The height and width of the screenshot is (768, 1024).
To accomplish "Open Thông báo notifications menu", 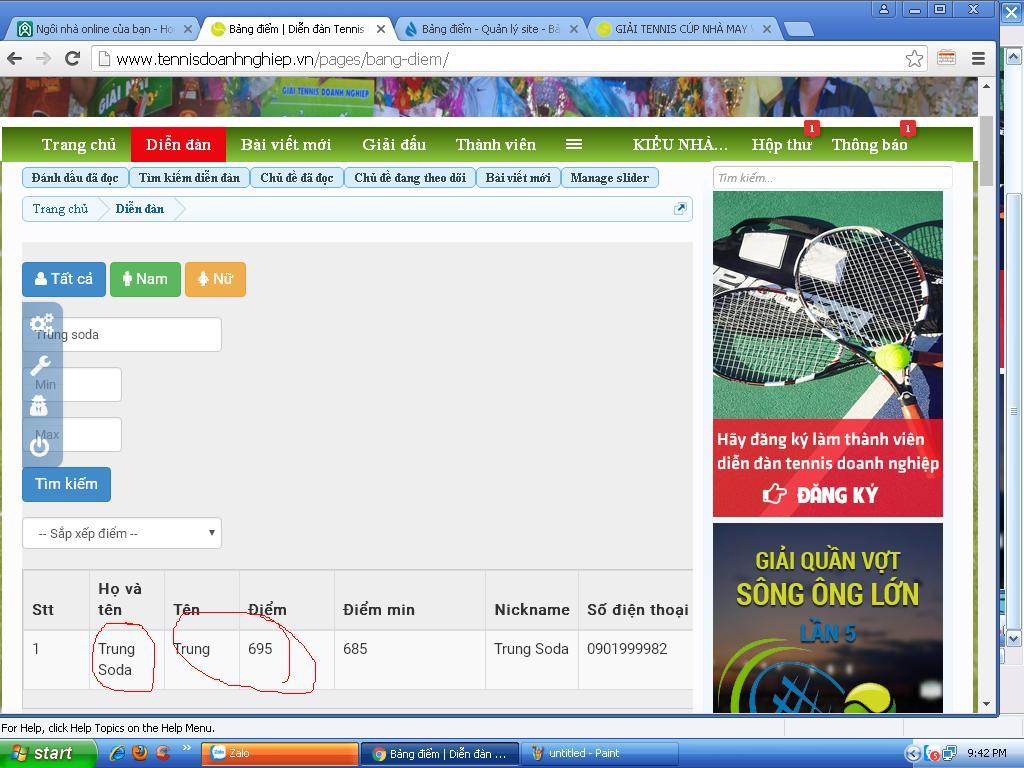I will (x=869, y=144).
